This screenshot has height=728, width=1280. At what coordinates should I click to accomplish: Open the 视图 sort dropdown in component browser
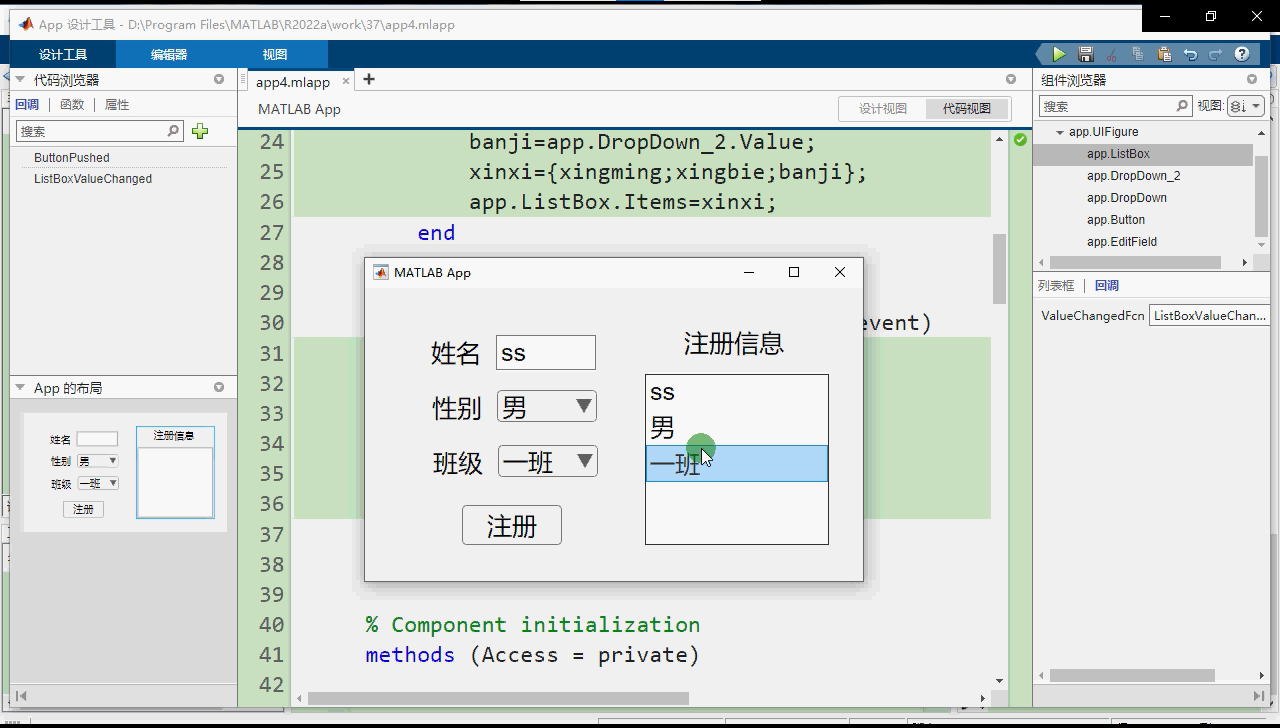click(x=1245, y=106)
